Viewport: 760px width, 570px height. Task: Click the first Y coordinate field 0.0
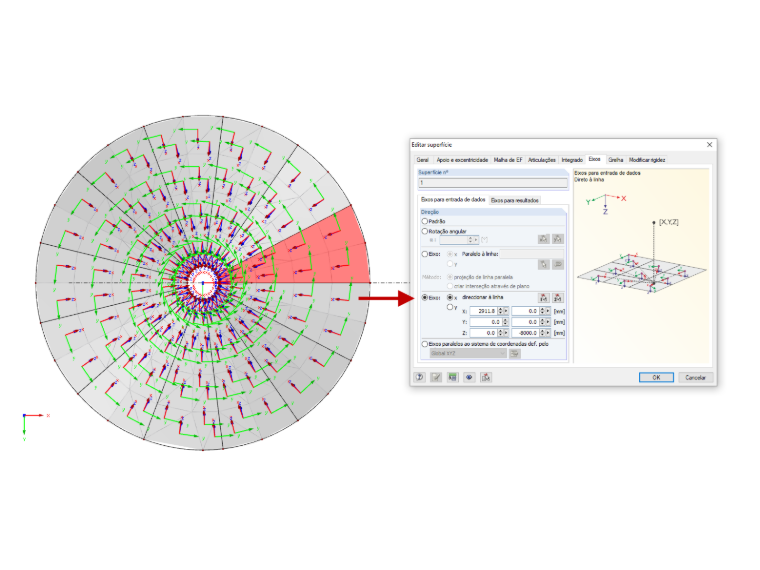pyautogui.click(x=486, y=322)
